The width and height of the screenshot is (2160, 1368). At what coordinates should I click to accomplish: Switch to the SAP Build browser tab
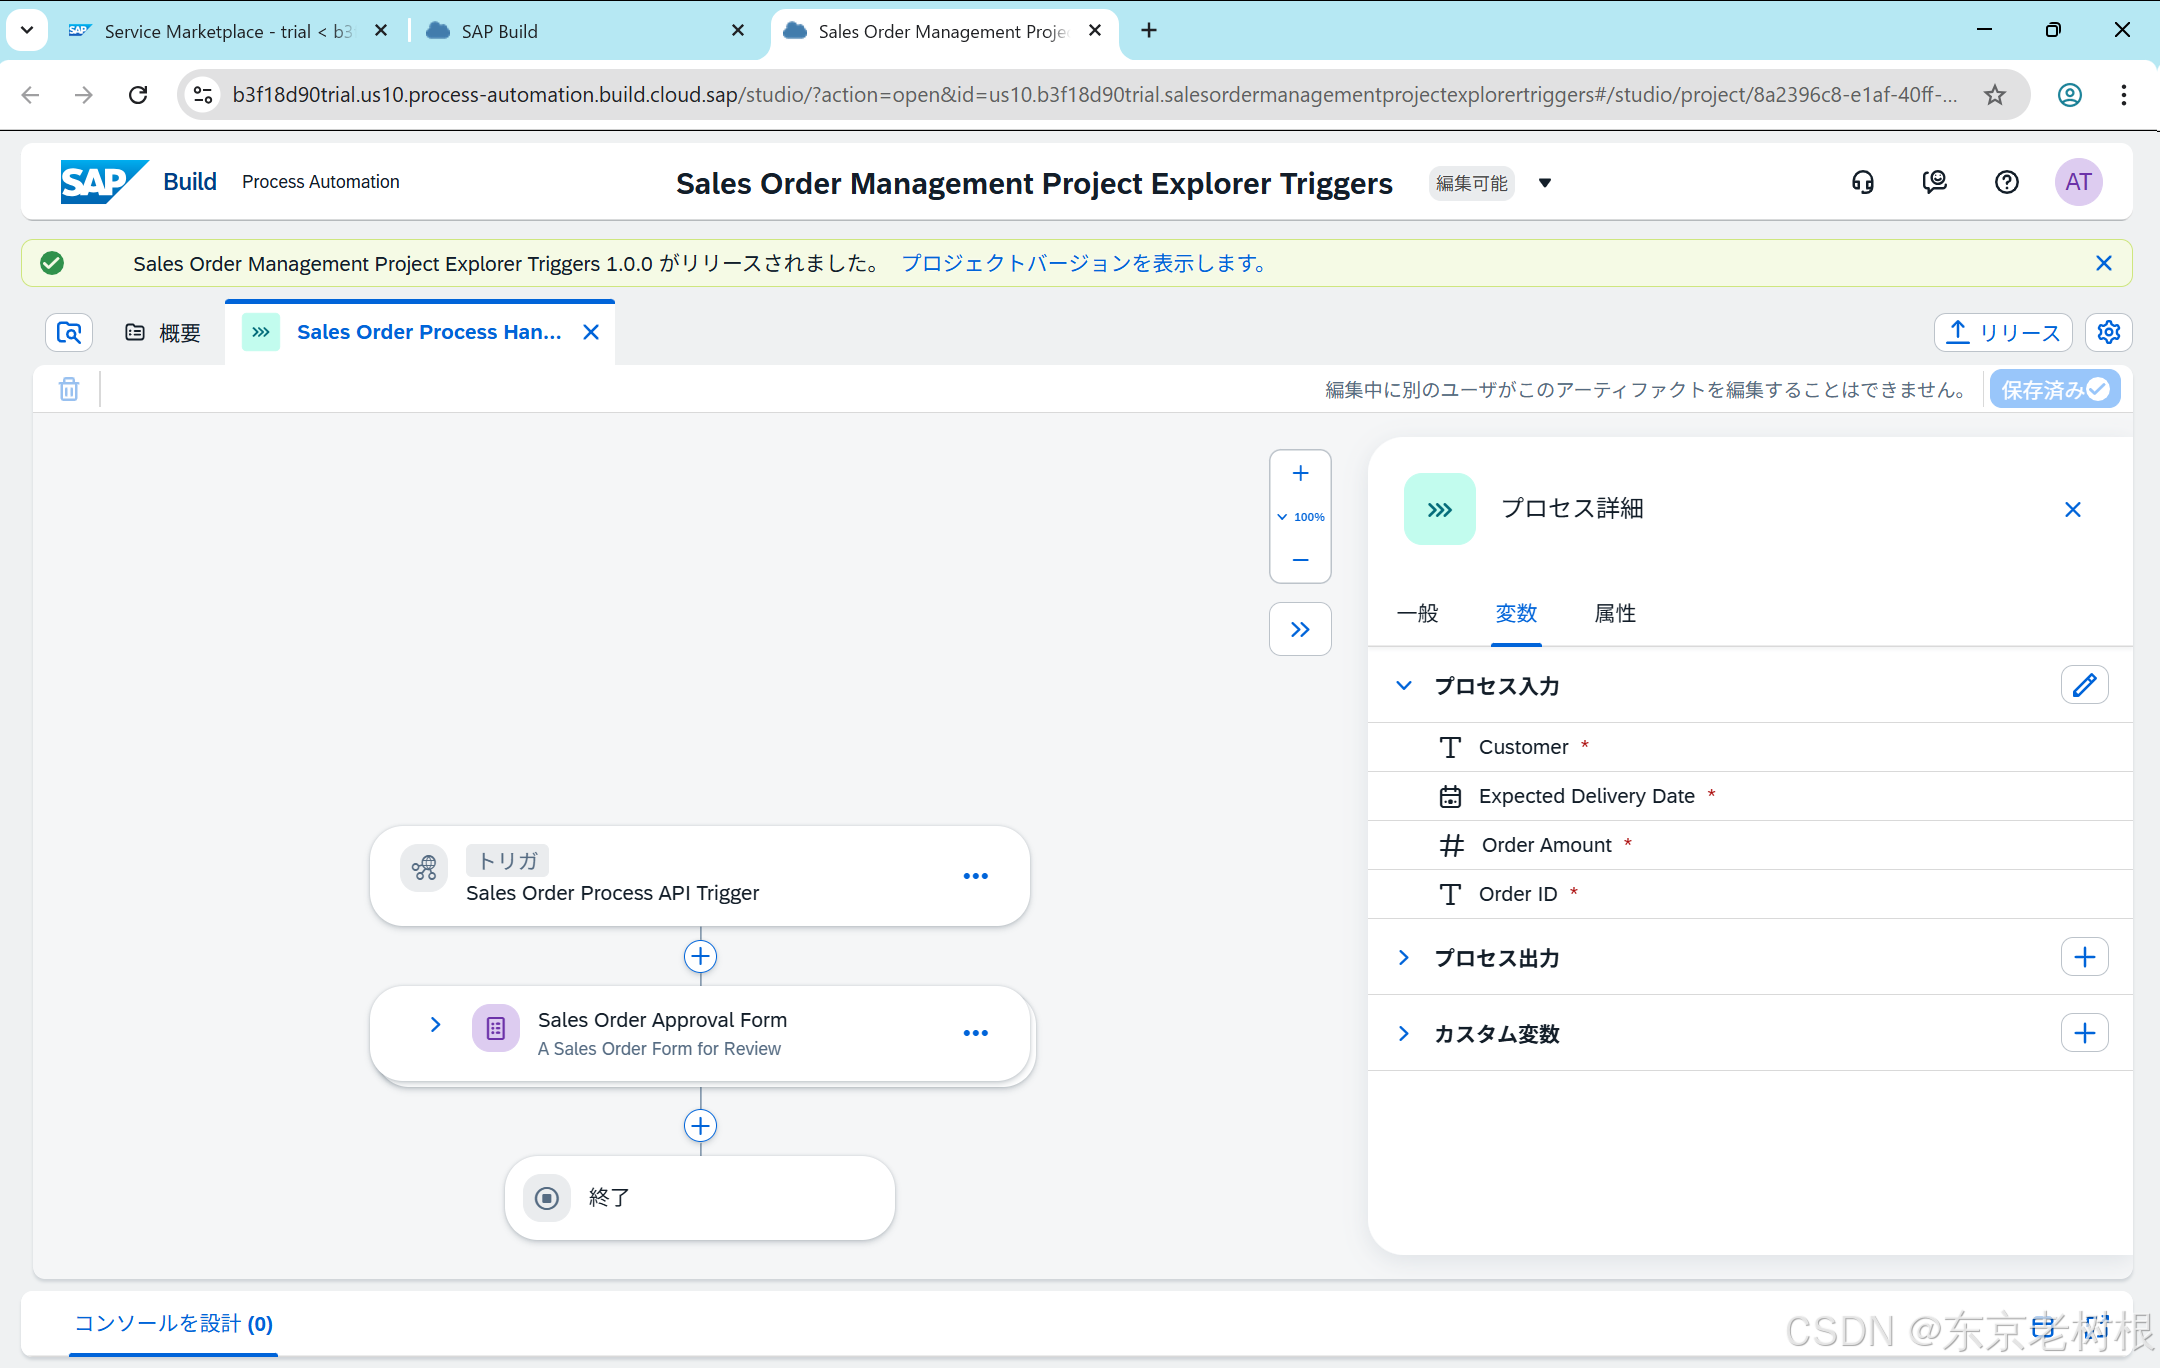[x=585, y=31]
